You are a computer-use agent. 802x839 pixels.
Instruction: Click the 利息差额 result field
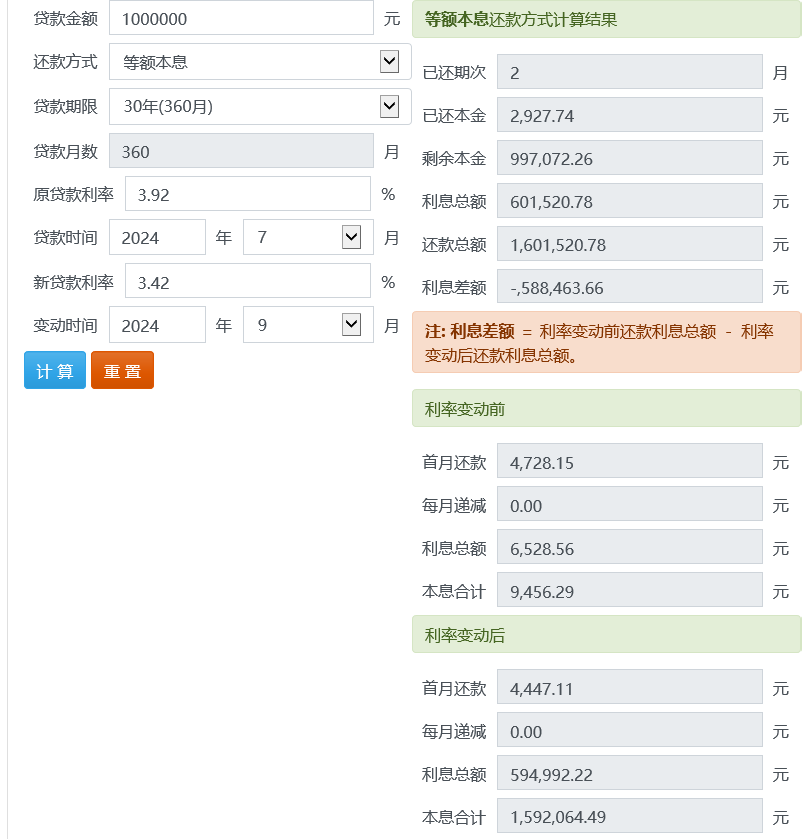tap(629, 287)
